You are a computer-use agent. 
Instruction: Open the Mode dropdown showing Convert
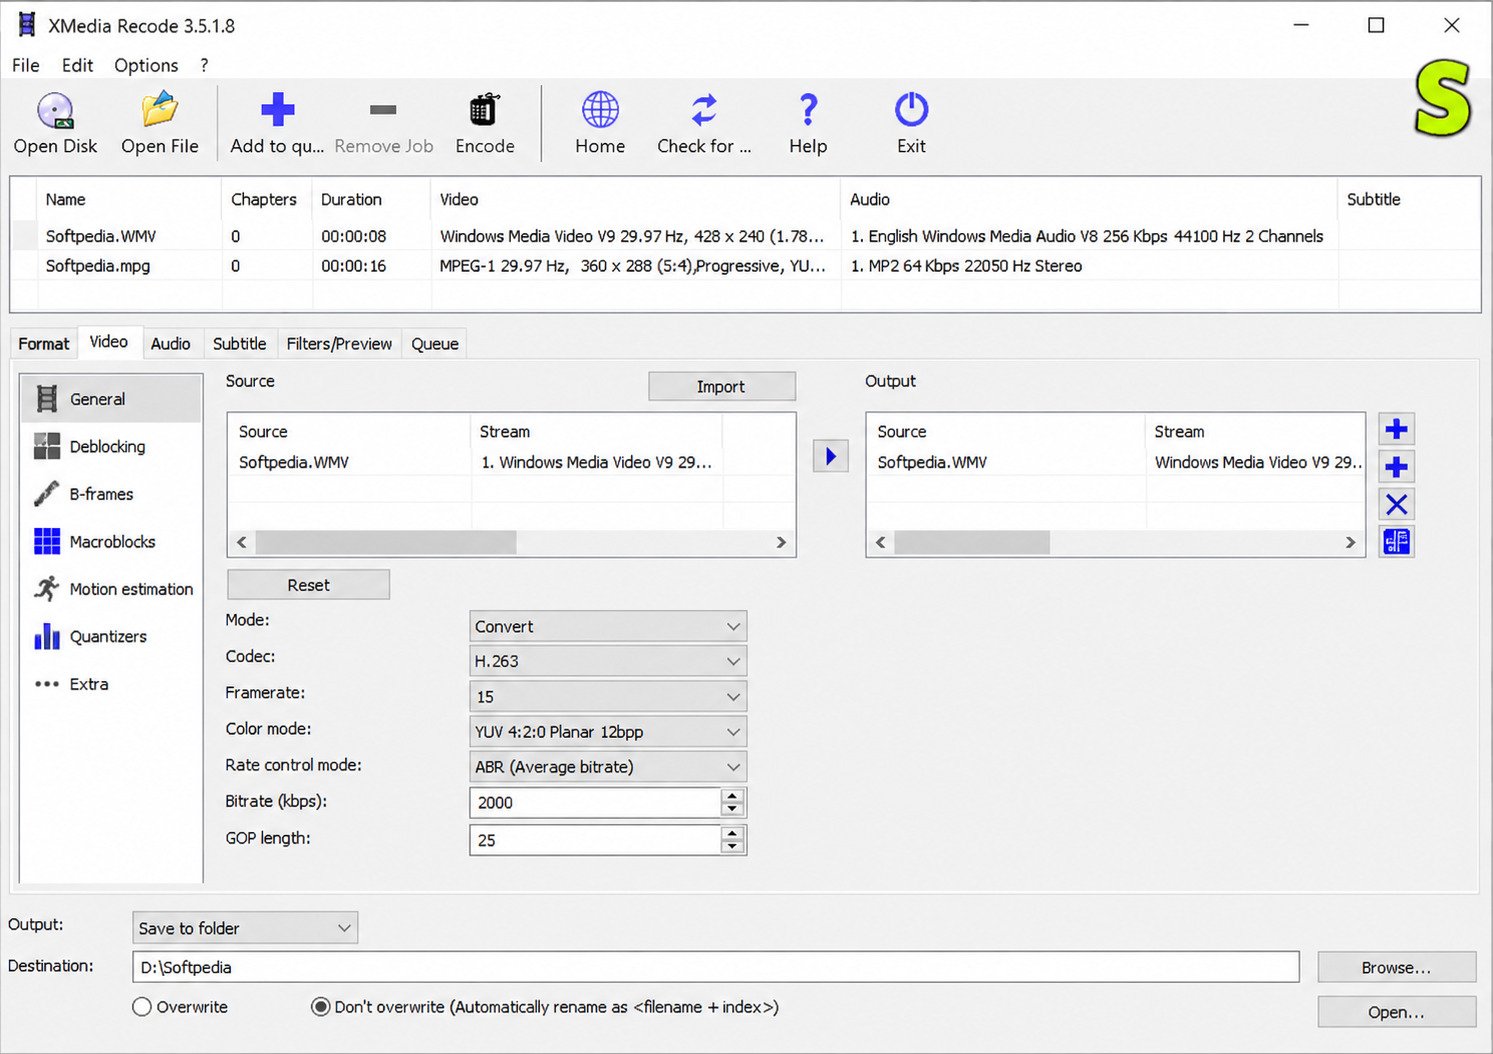(608, 626)
